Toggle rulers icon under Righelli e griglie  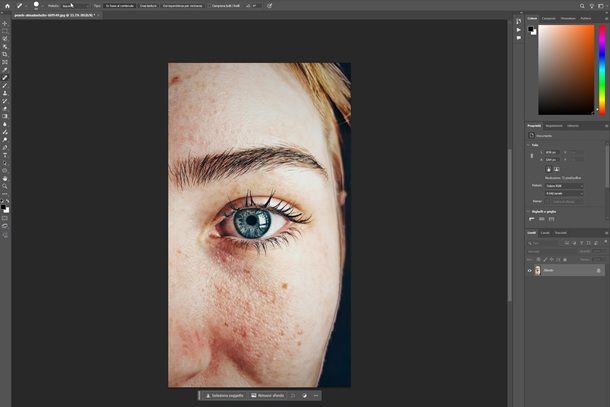click(x=532, y=219)
